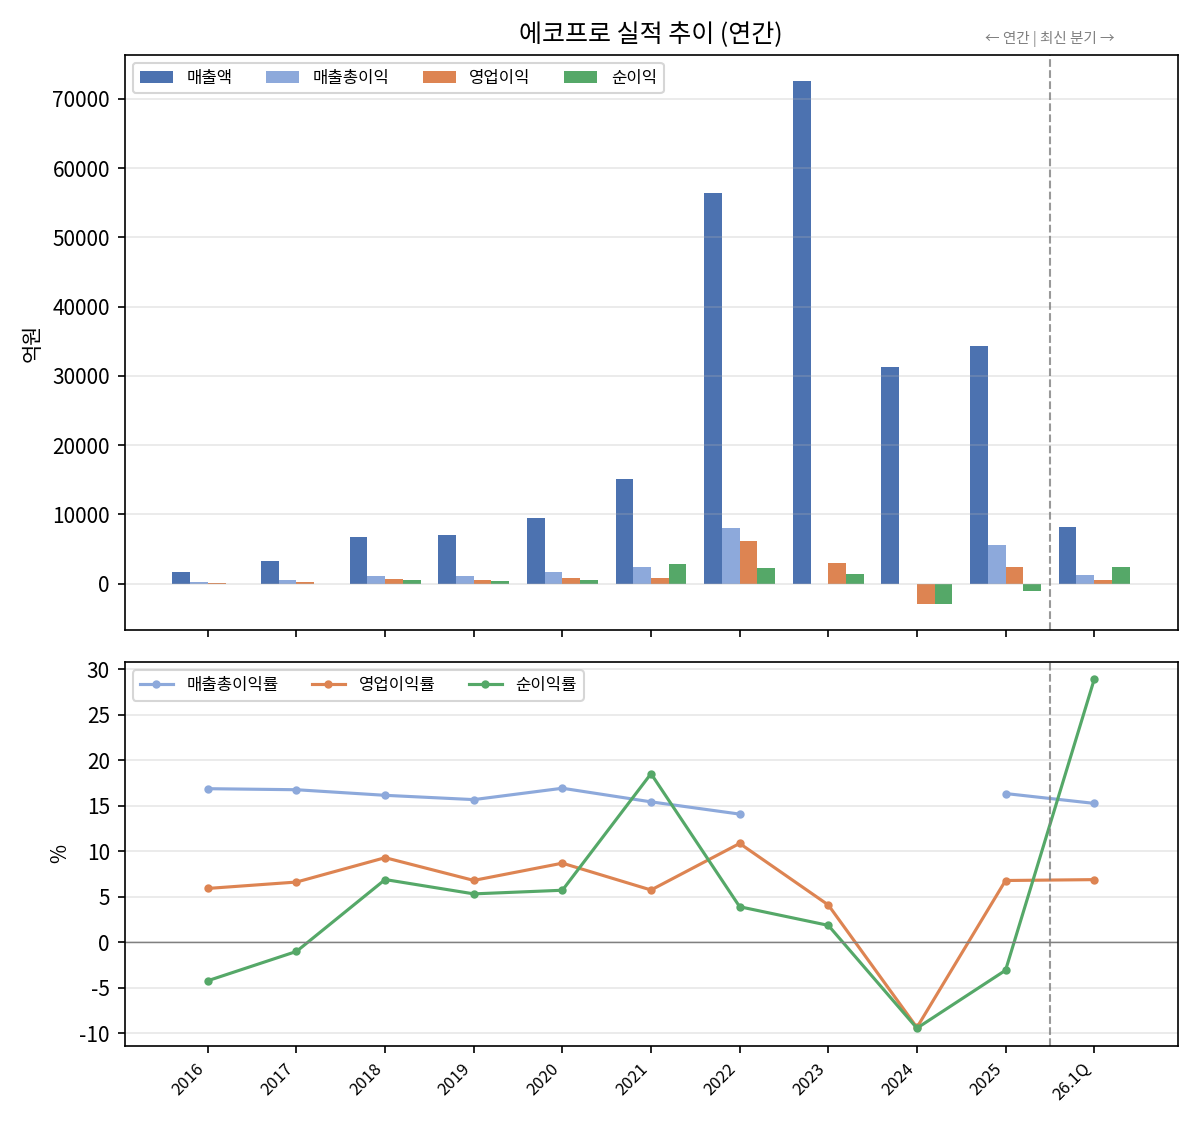This screenshot has width=1200, height=1125.
Task: Click the 영업이익률 legend entry
Action: [x=373, y=684]
